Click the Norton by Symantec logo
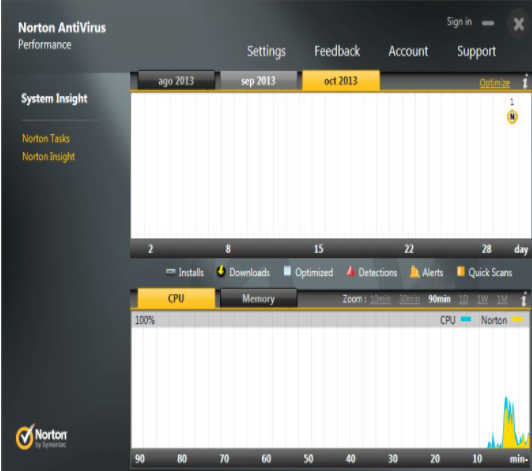Screen dimensions: 532x471 [41, 436]
